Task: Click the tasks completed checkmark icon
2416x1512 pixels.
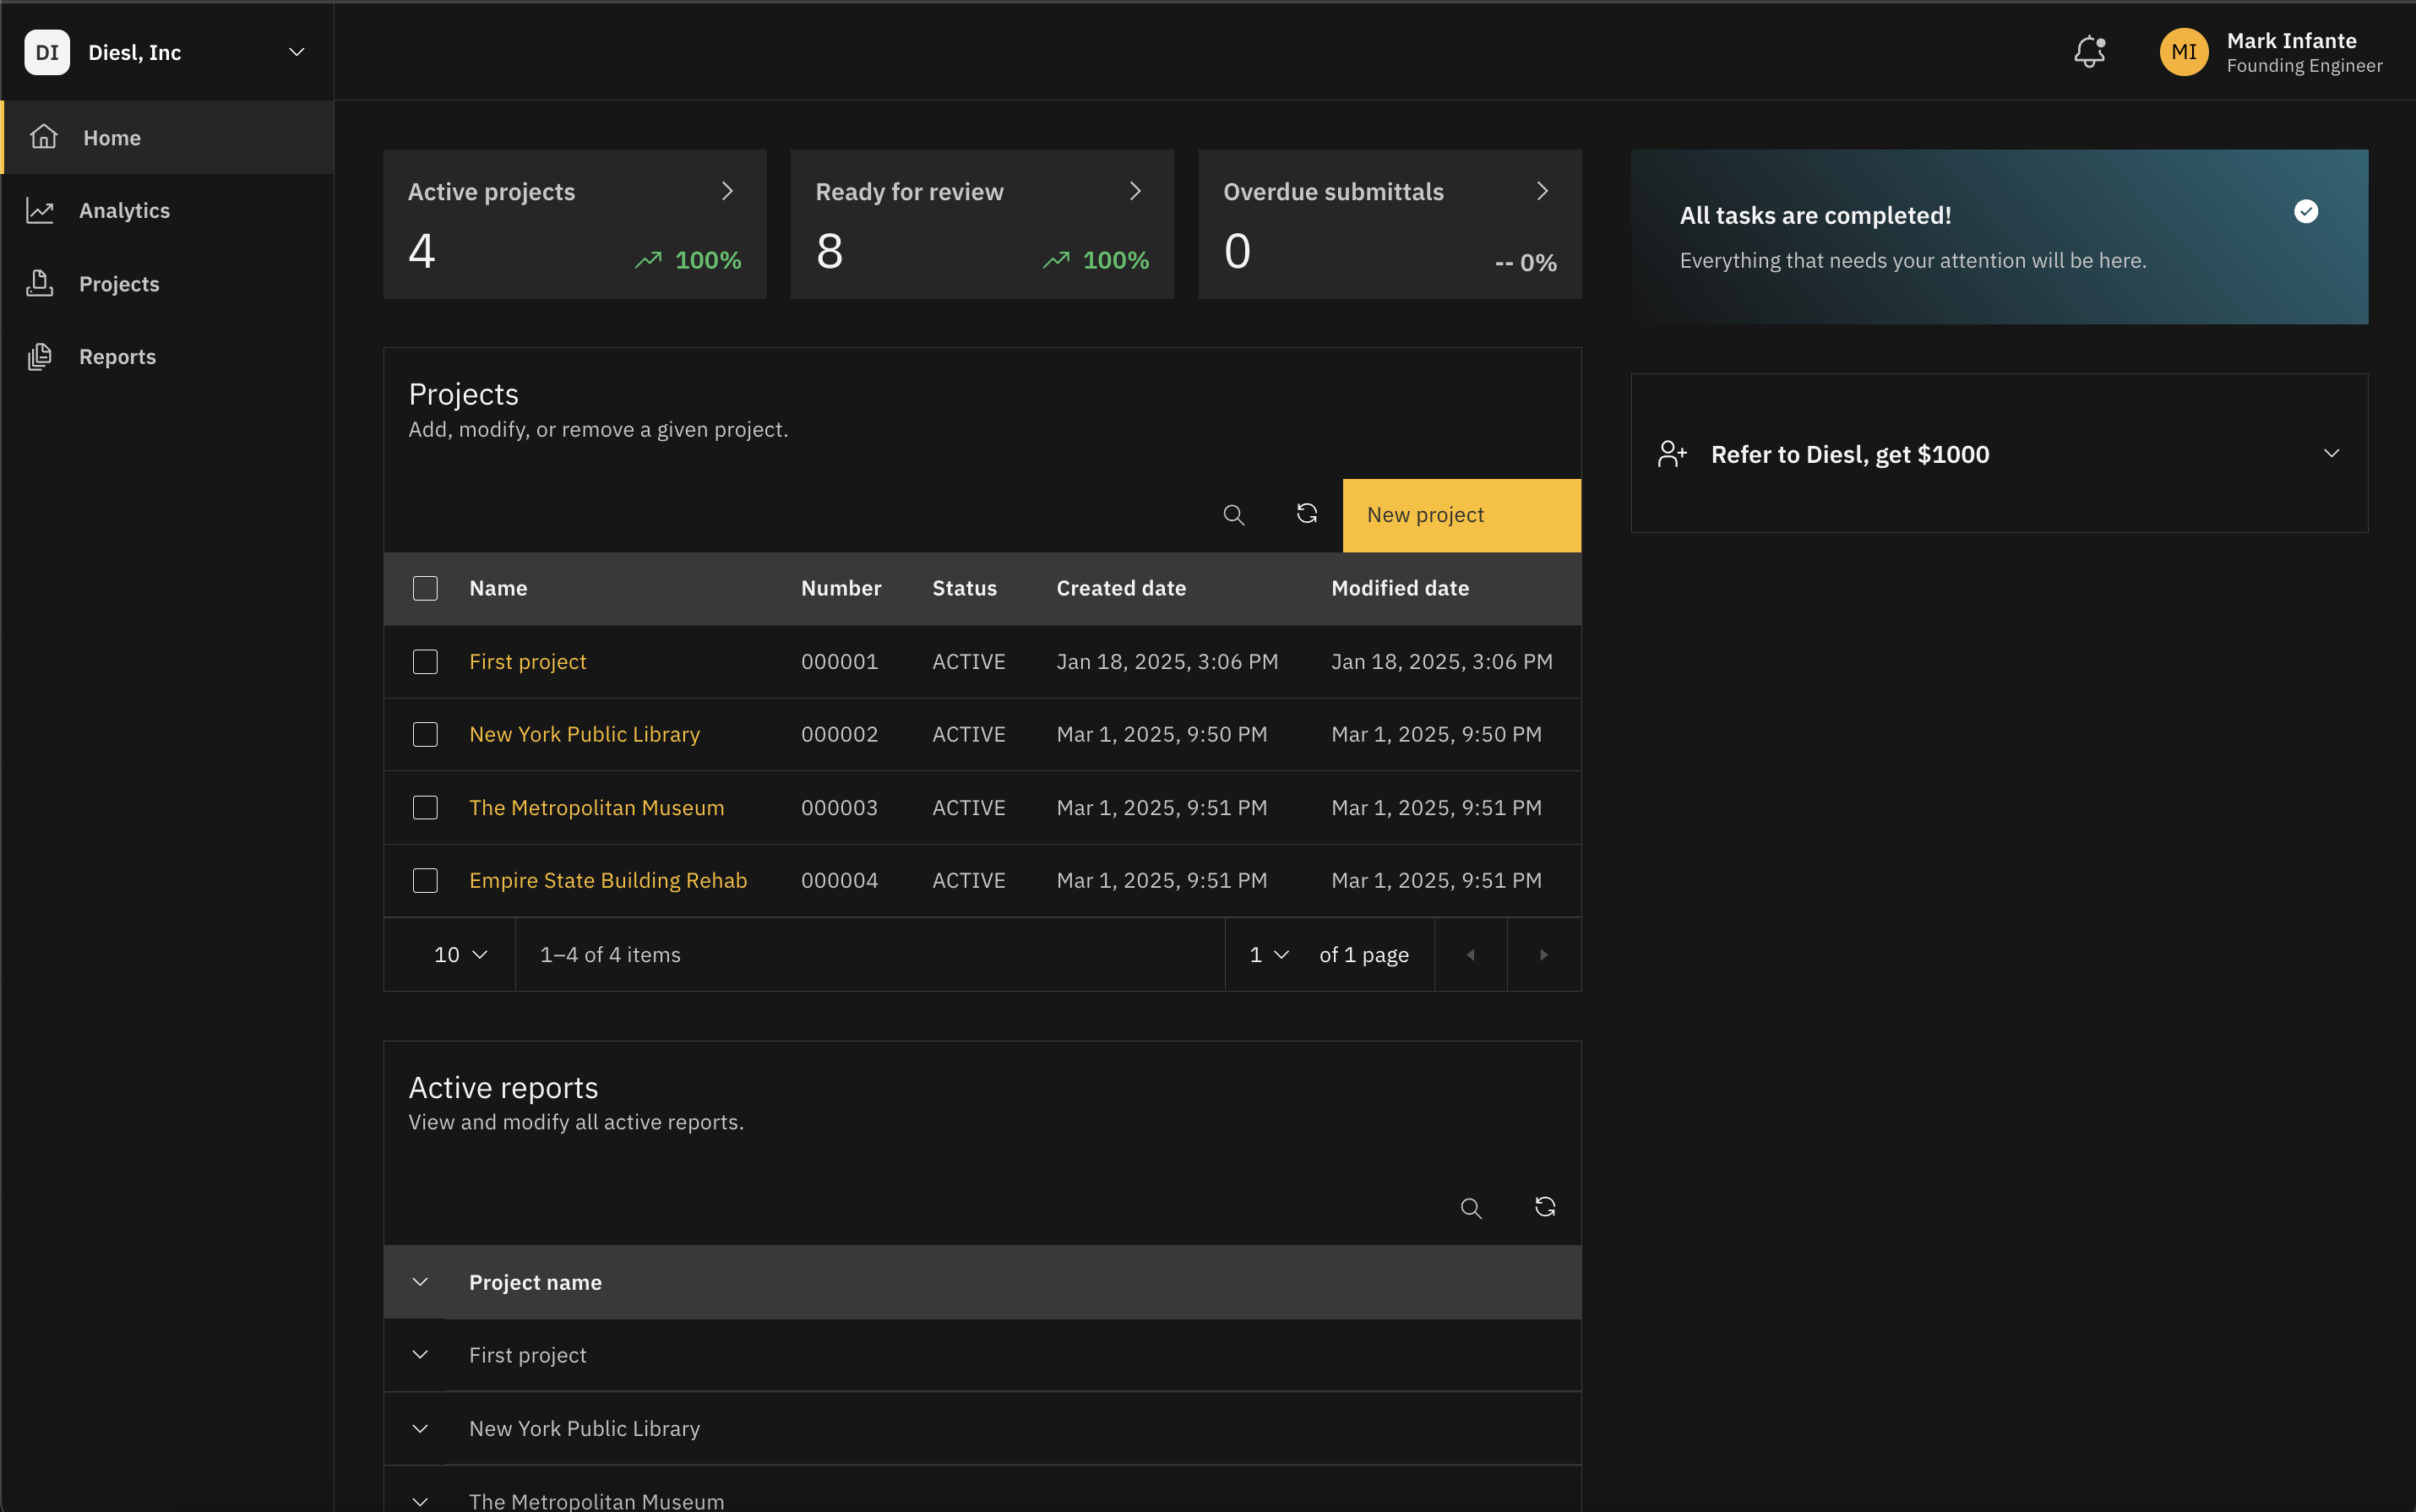Action: (2306, 211)
